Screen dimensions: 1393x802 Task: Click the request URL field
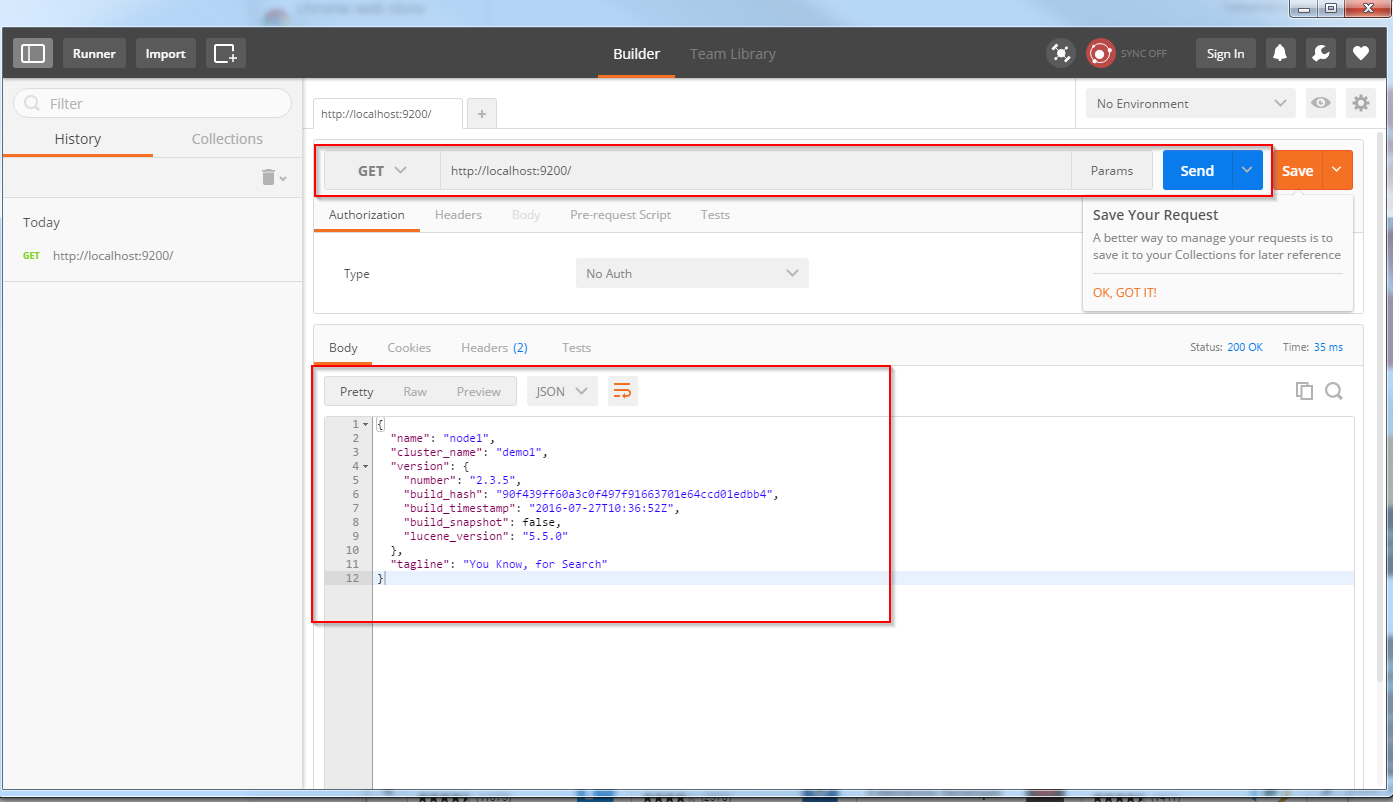click(x=756, y=171)
